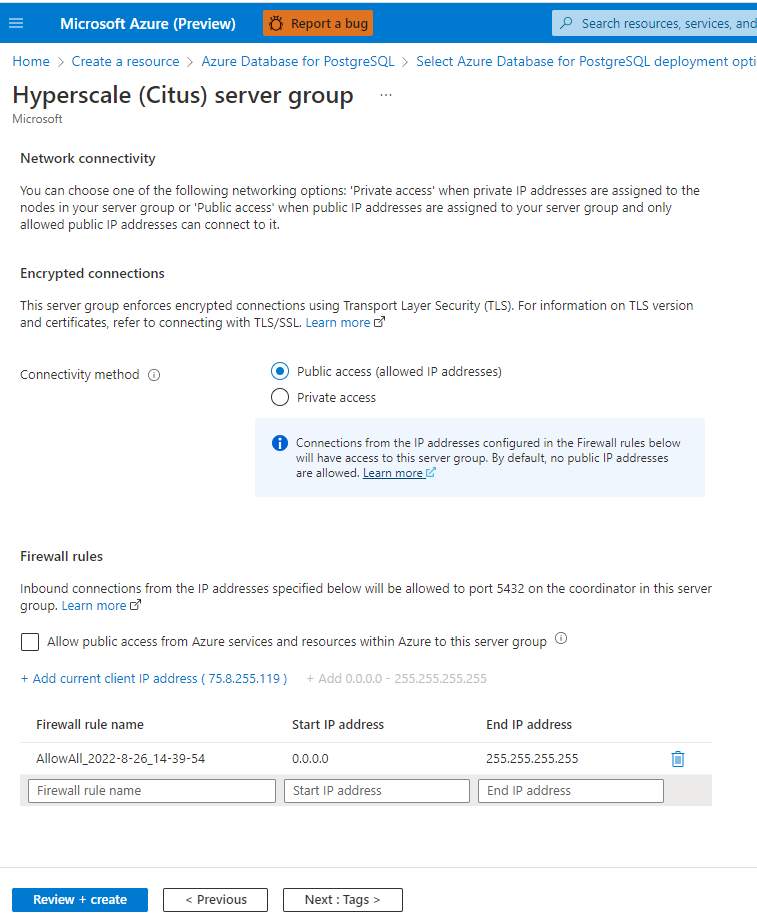
Task: Open Select Azure Database deployment option breadcrumb
Action: (586, 62)
